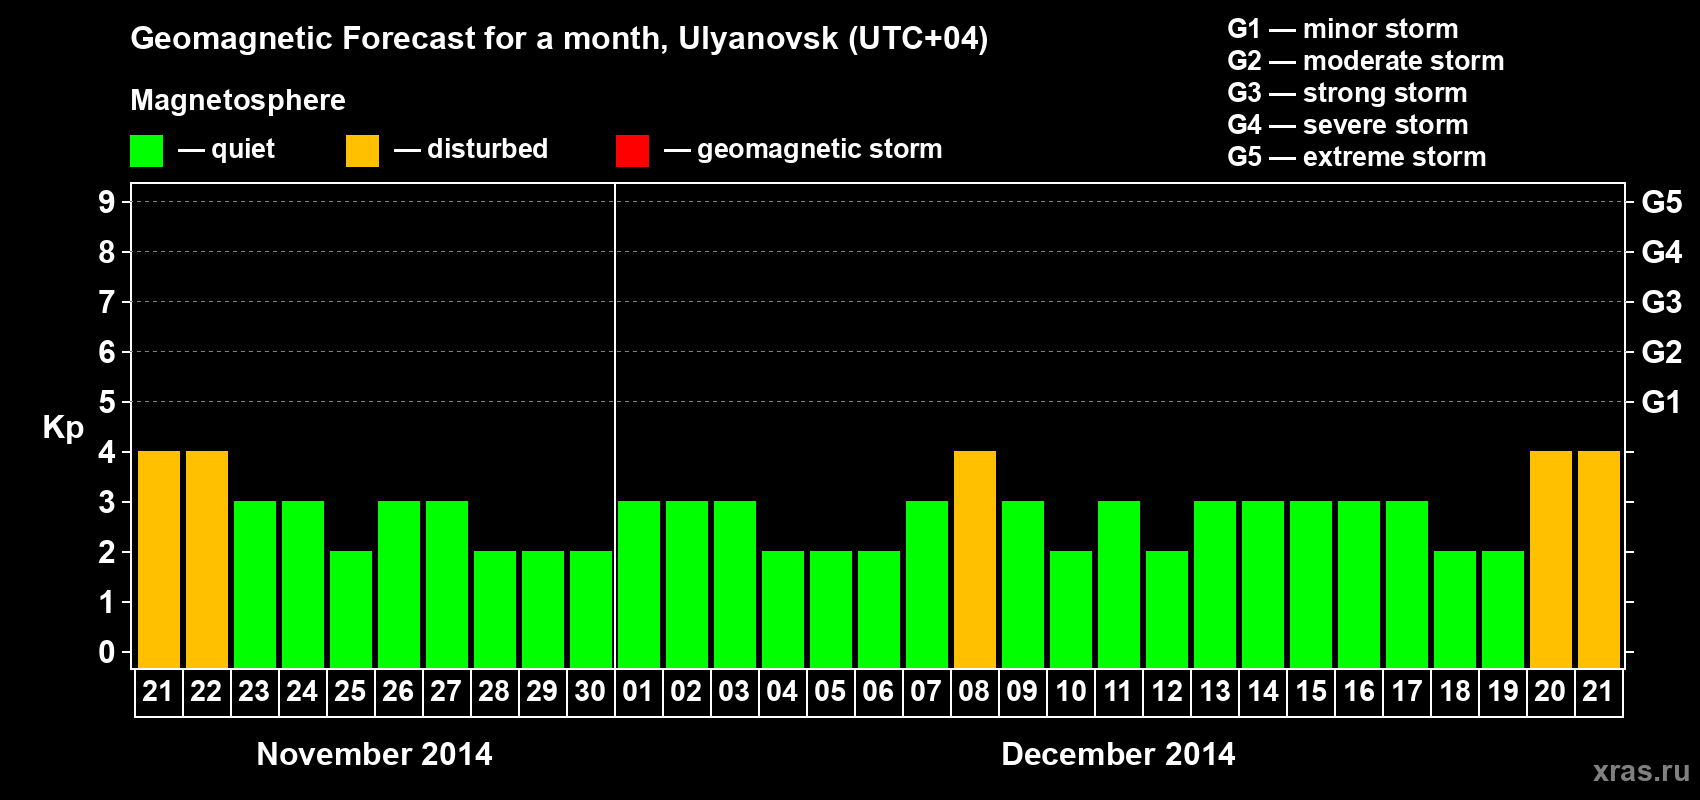Image resolution: width=1700 pixels, height=800 pixels.
Task: Click the orange bar for December 08
Action: click(x=975, y=559)
